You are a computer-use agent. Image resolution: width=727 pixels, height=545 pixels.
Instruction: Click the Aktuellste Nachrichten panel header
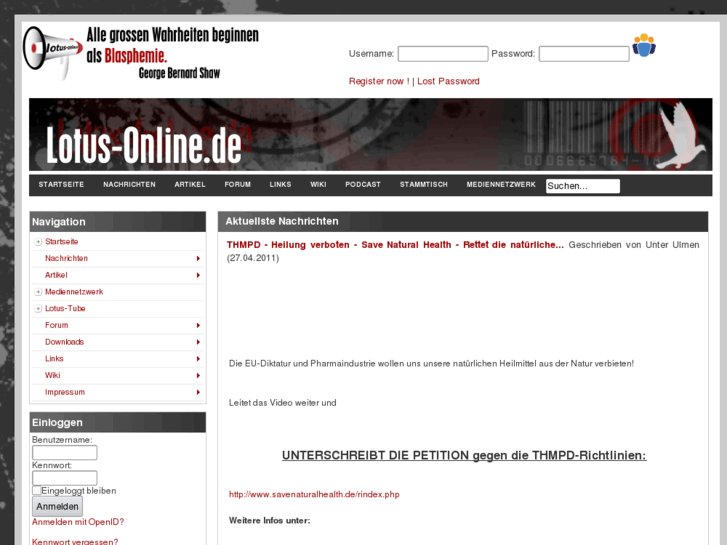coord(463,221)
